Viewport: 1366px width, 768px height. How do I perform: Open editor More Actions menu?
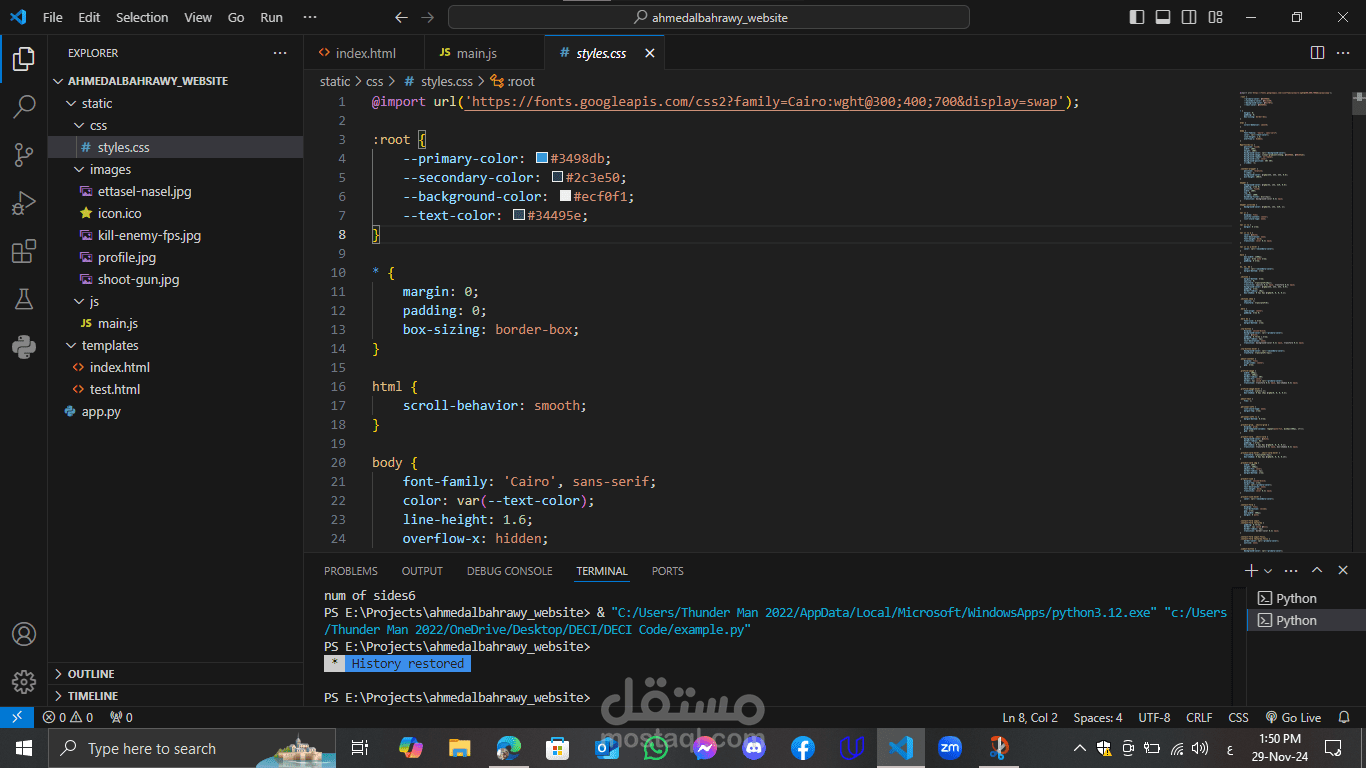pos(1343,53)
